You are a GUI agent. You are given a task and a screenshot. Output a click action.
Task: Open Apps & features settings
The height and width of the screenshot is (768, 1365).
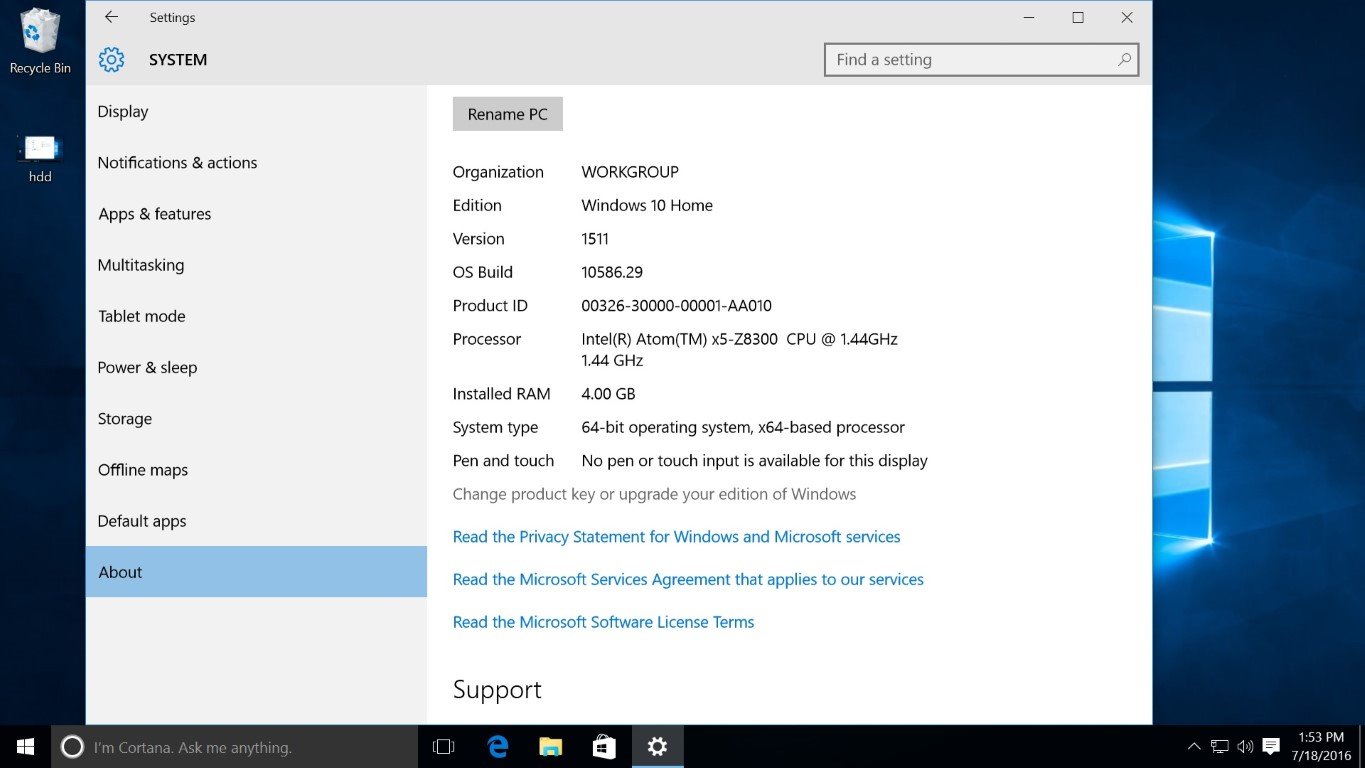256,214
